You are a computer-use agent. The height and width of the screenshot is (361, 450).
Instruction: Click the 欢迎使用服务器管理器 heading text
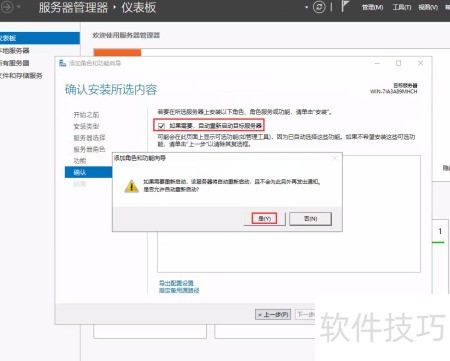click(x=126, y=35)
